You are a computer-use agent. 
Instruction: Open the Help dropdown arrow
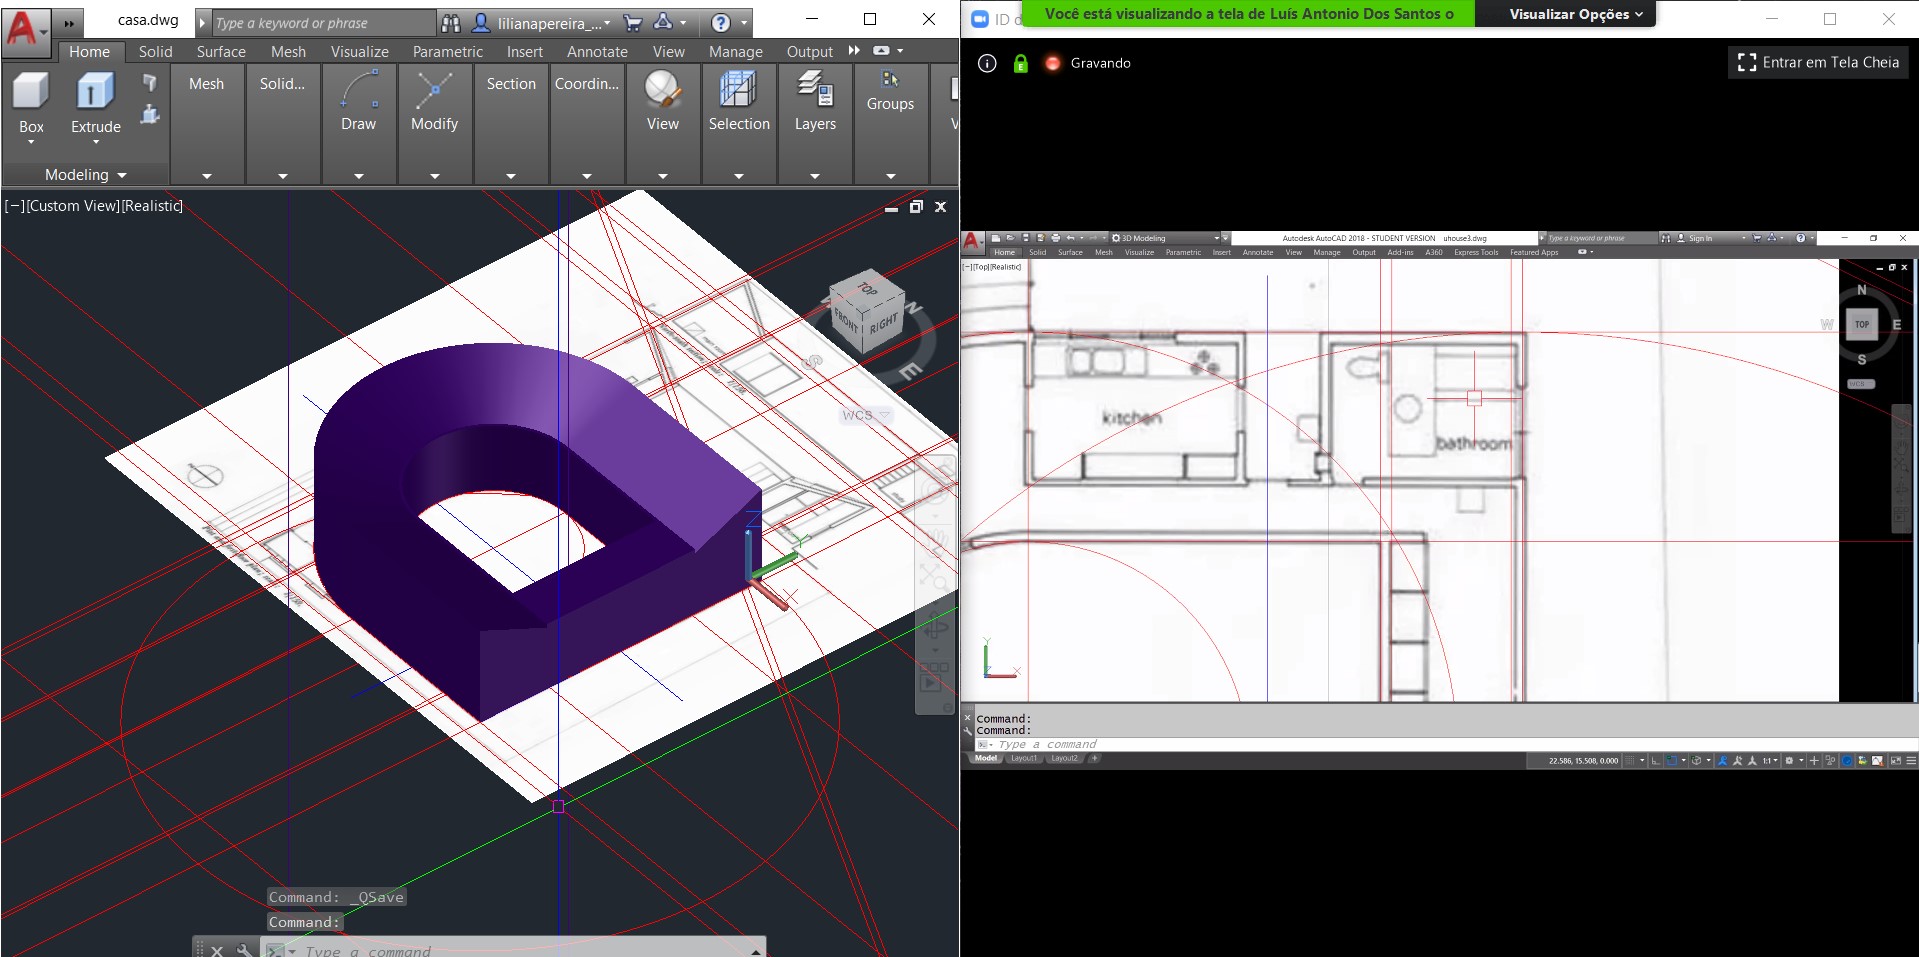click(x=743, y=23)
